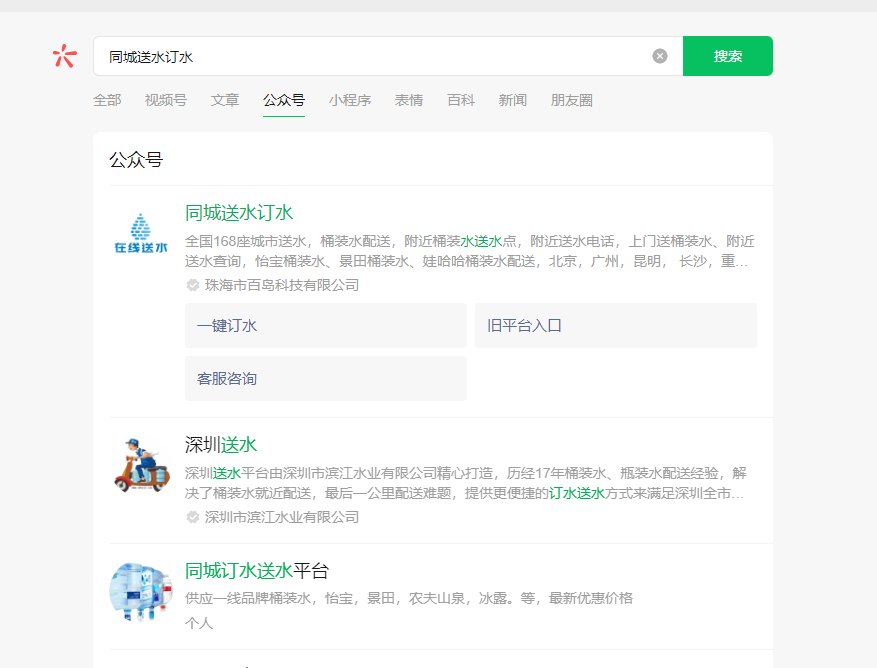Click the description starting 深圳送水平台由深圳市滨江水业

(466, 483)
